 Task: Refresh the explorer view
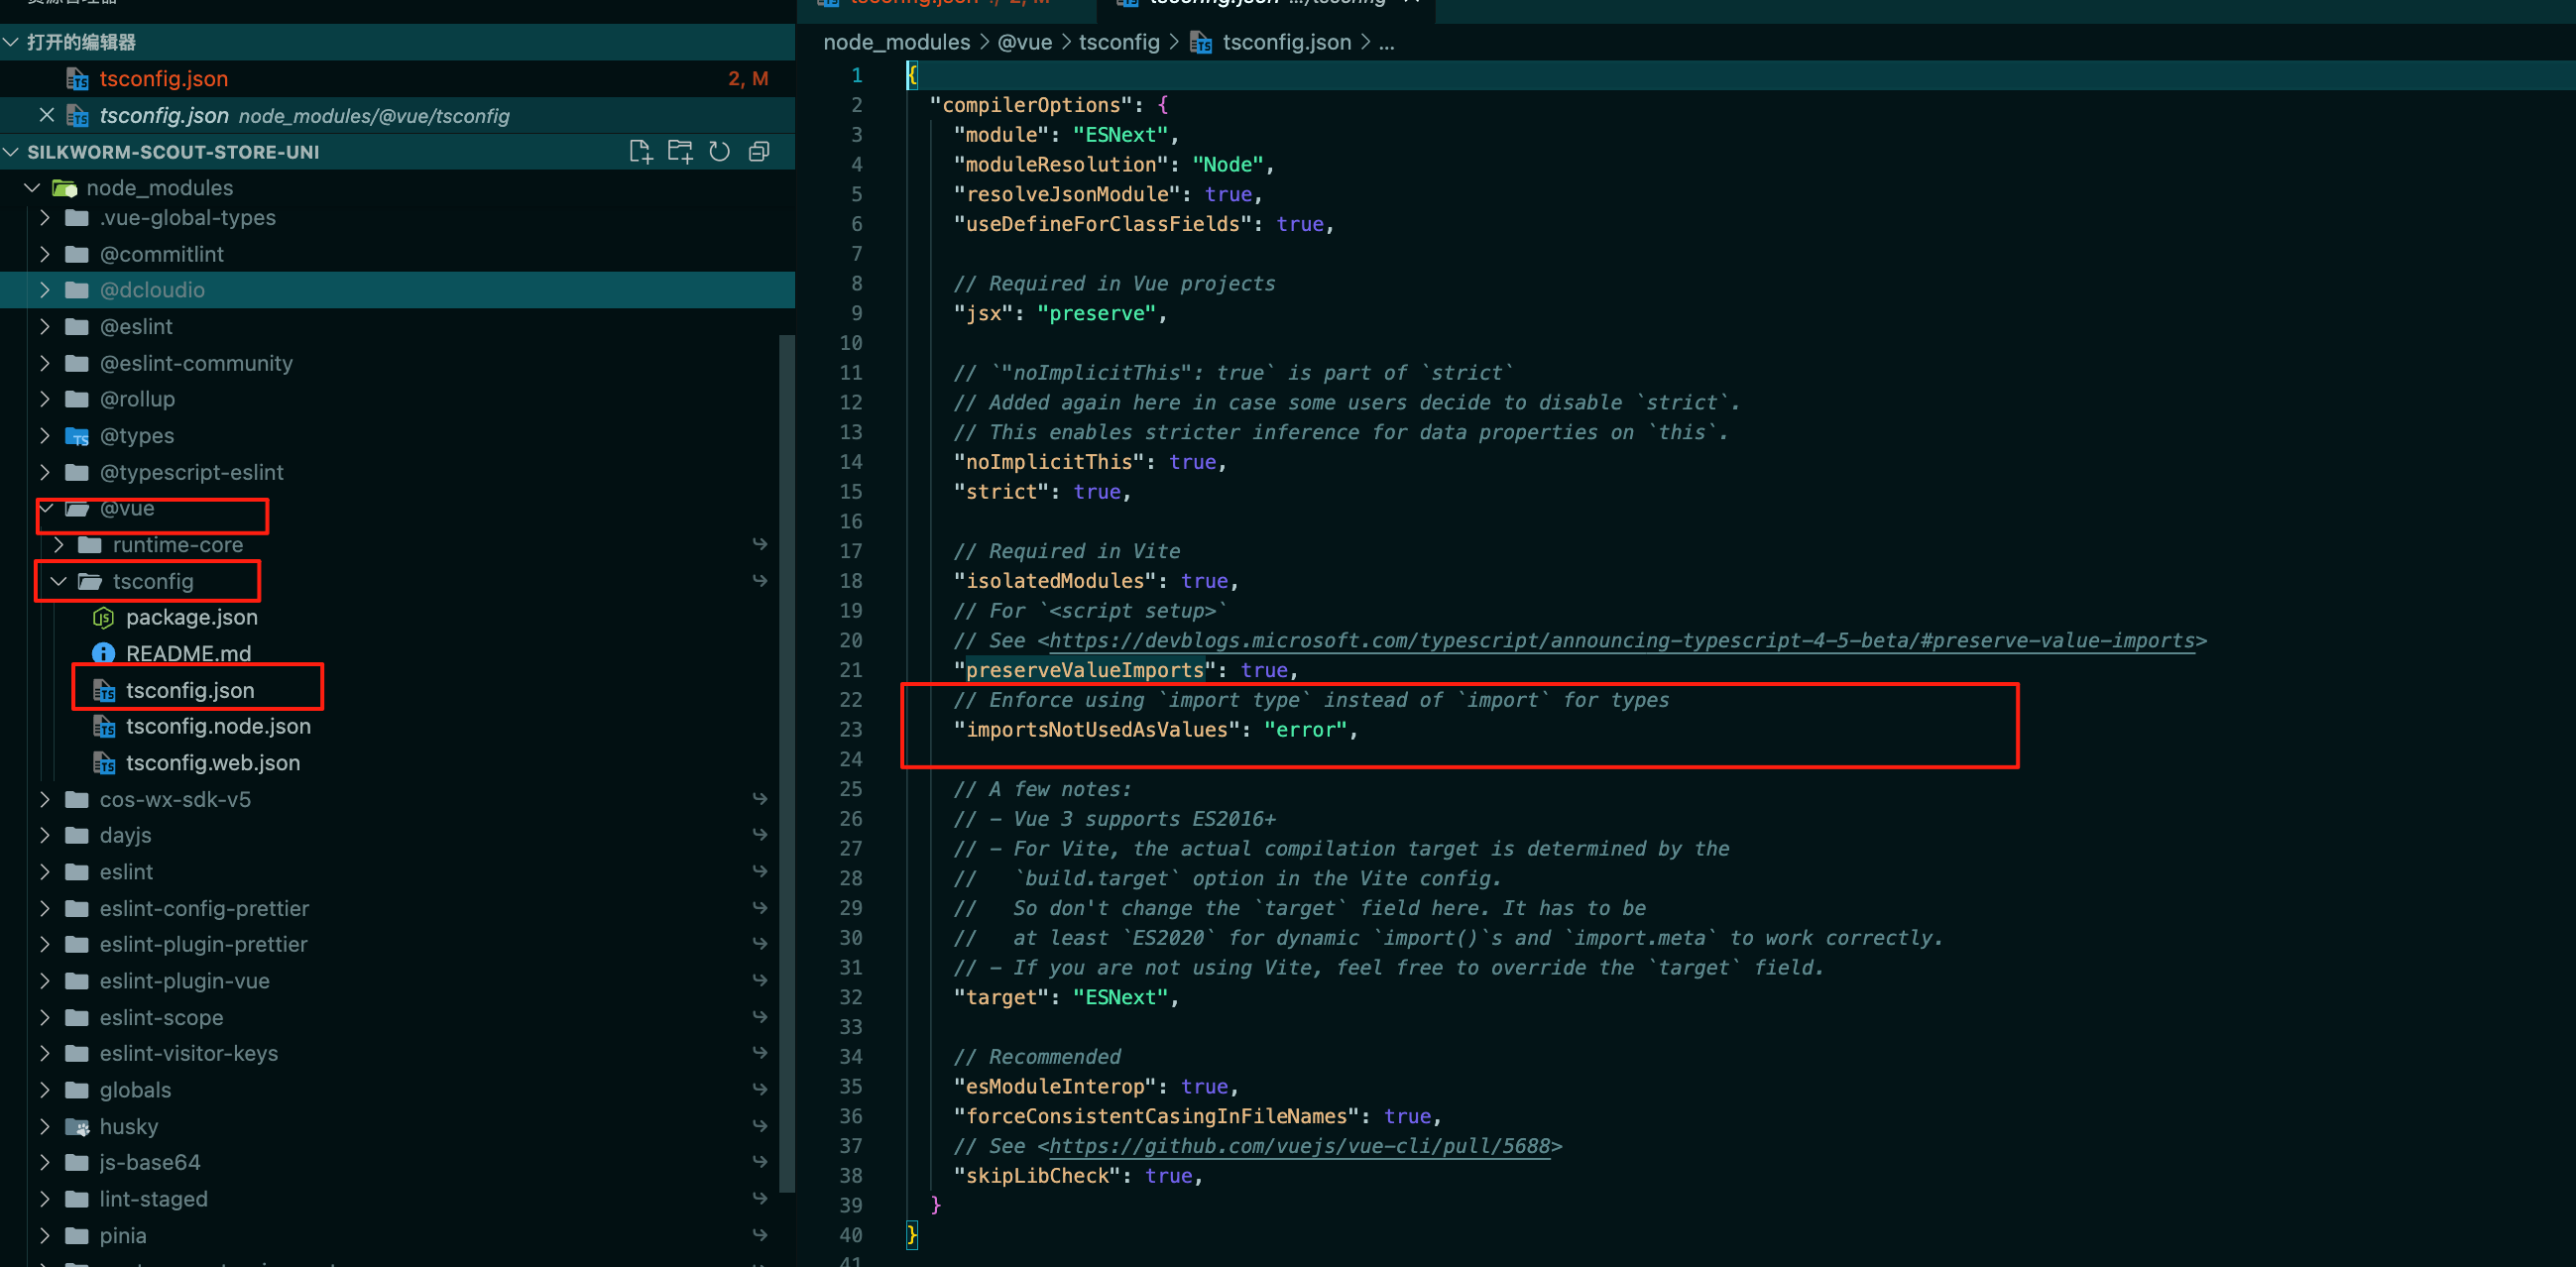click(719, 151)
